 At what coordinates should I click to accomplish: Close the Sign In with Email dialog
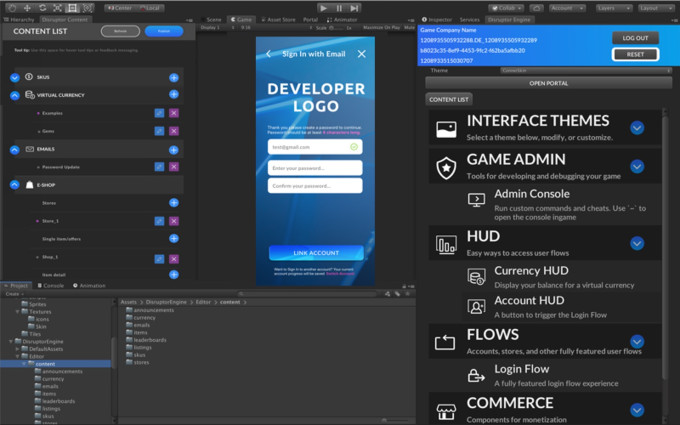[362, 54]
